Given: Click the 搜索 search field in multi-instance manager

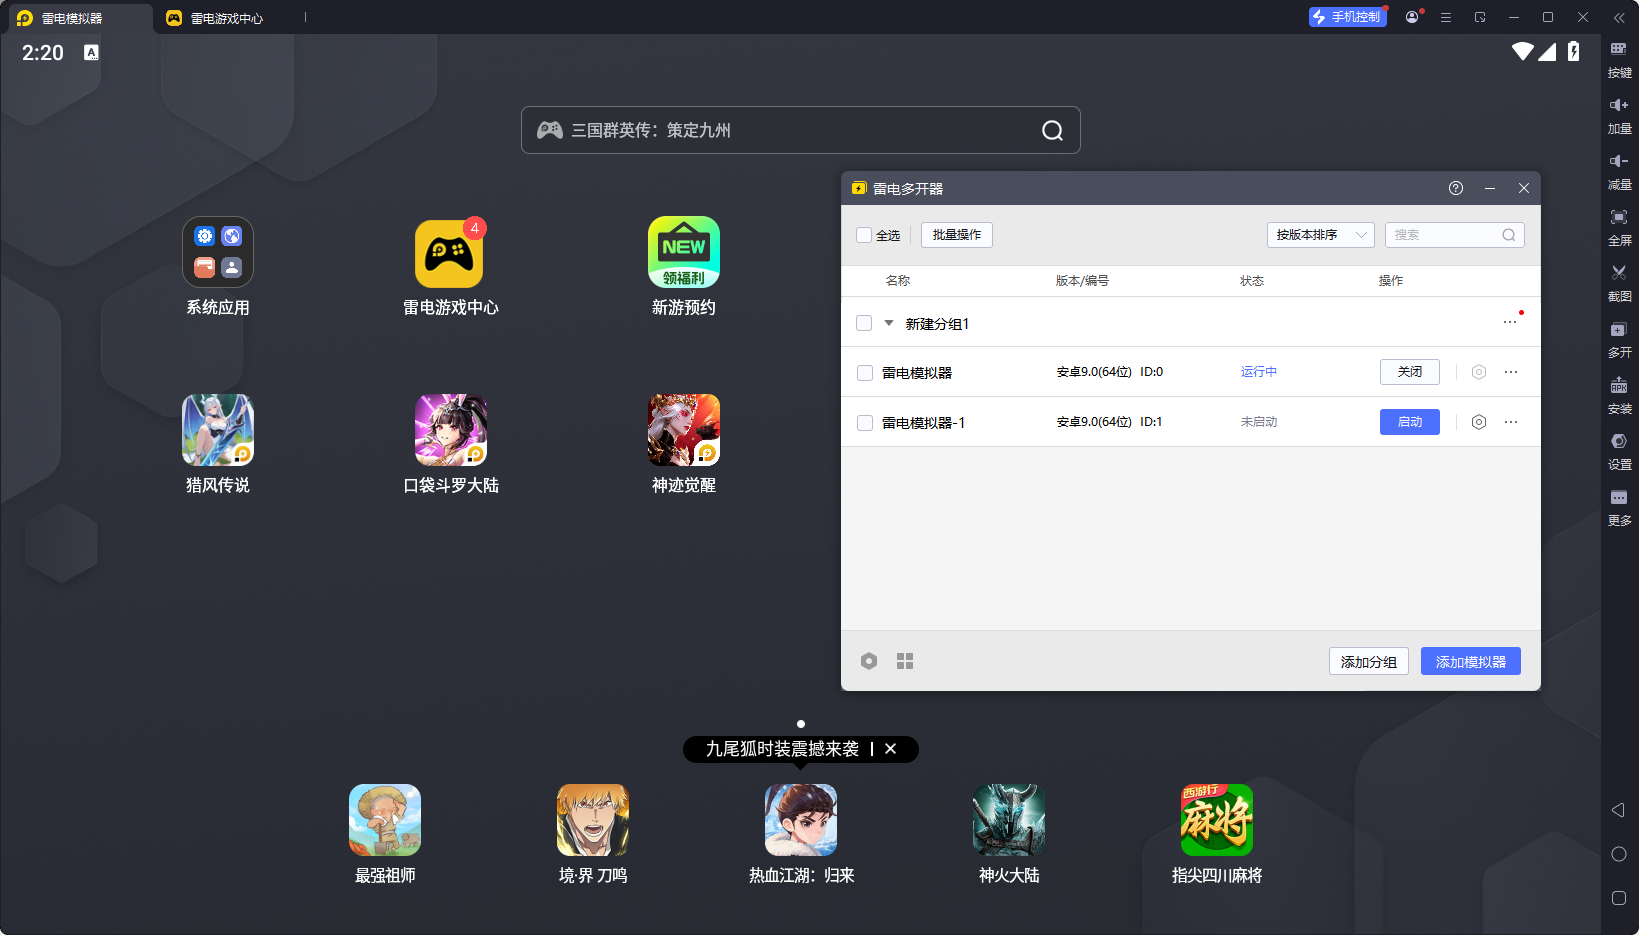Looking at the screenshot, I should pyautogui.click(x=1445, y=235).
